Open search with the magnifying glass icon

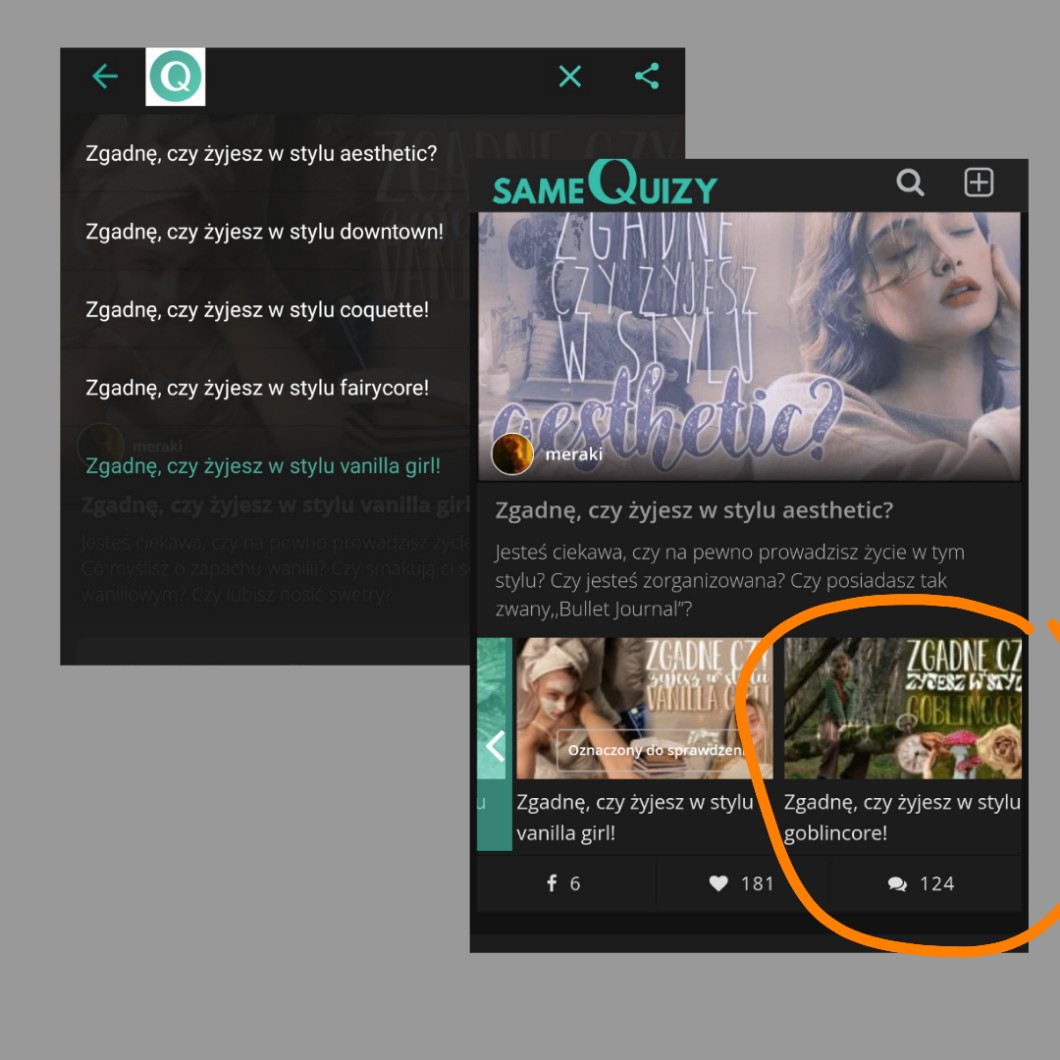pyautogui.click(x=910, y=183)
